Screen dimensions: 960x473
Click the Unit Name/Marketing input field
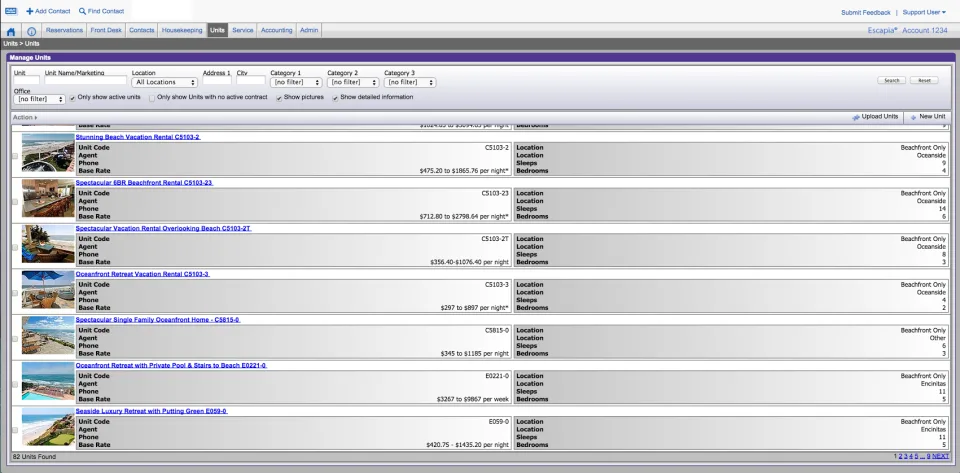click(x=86, y=80)
